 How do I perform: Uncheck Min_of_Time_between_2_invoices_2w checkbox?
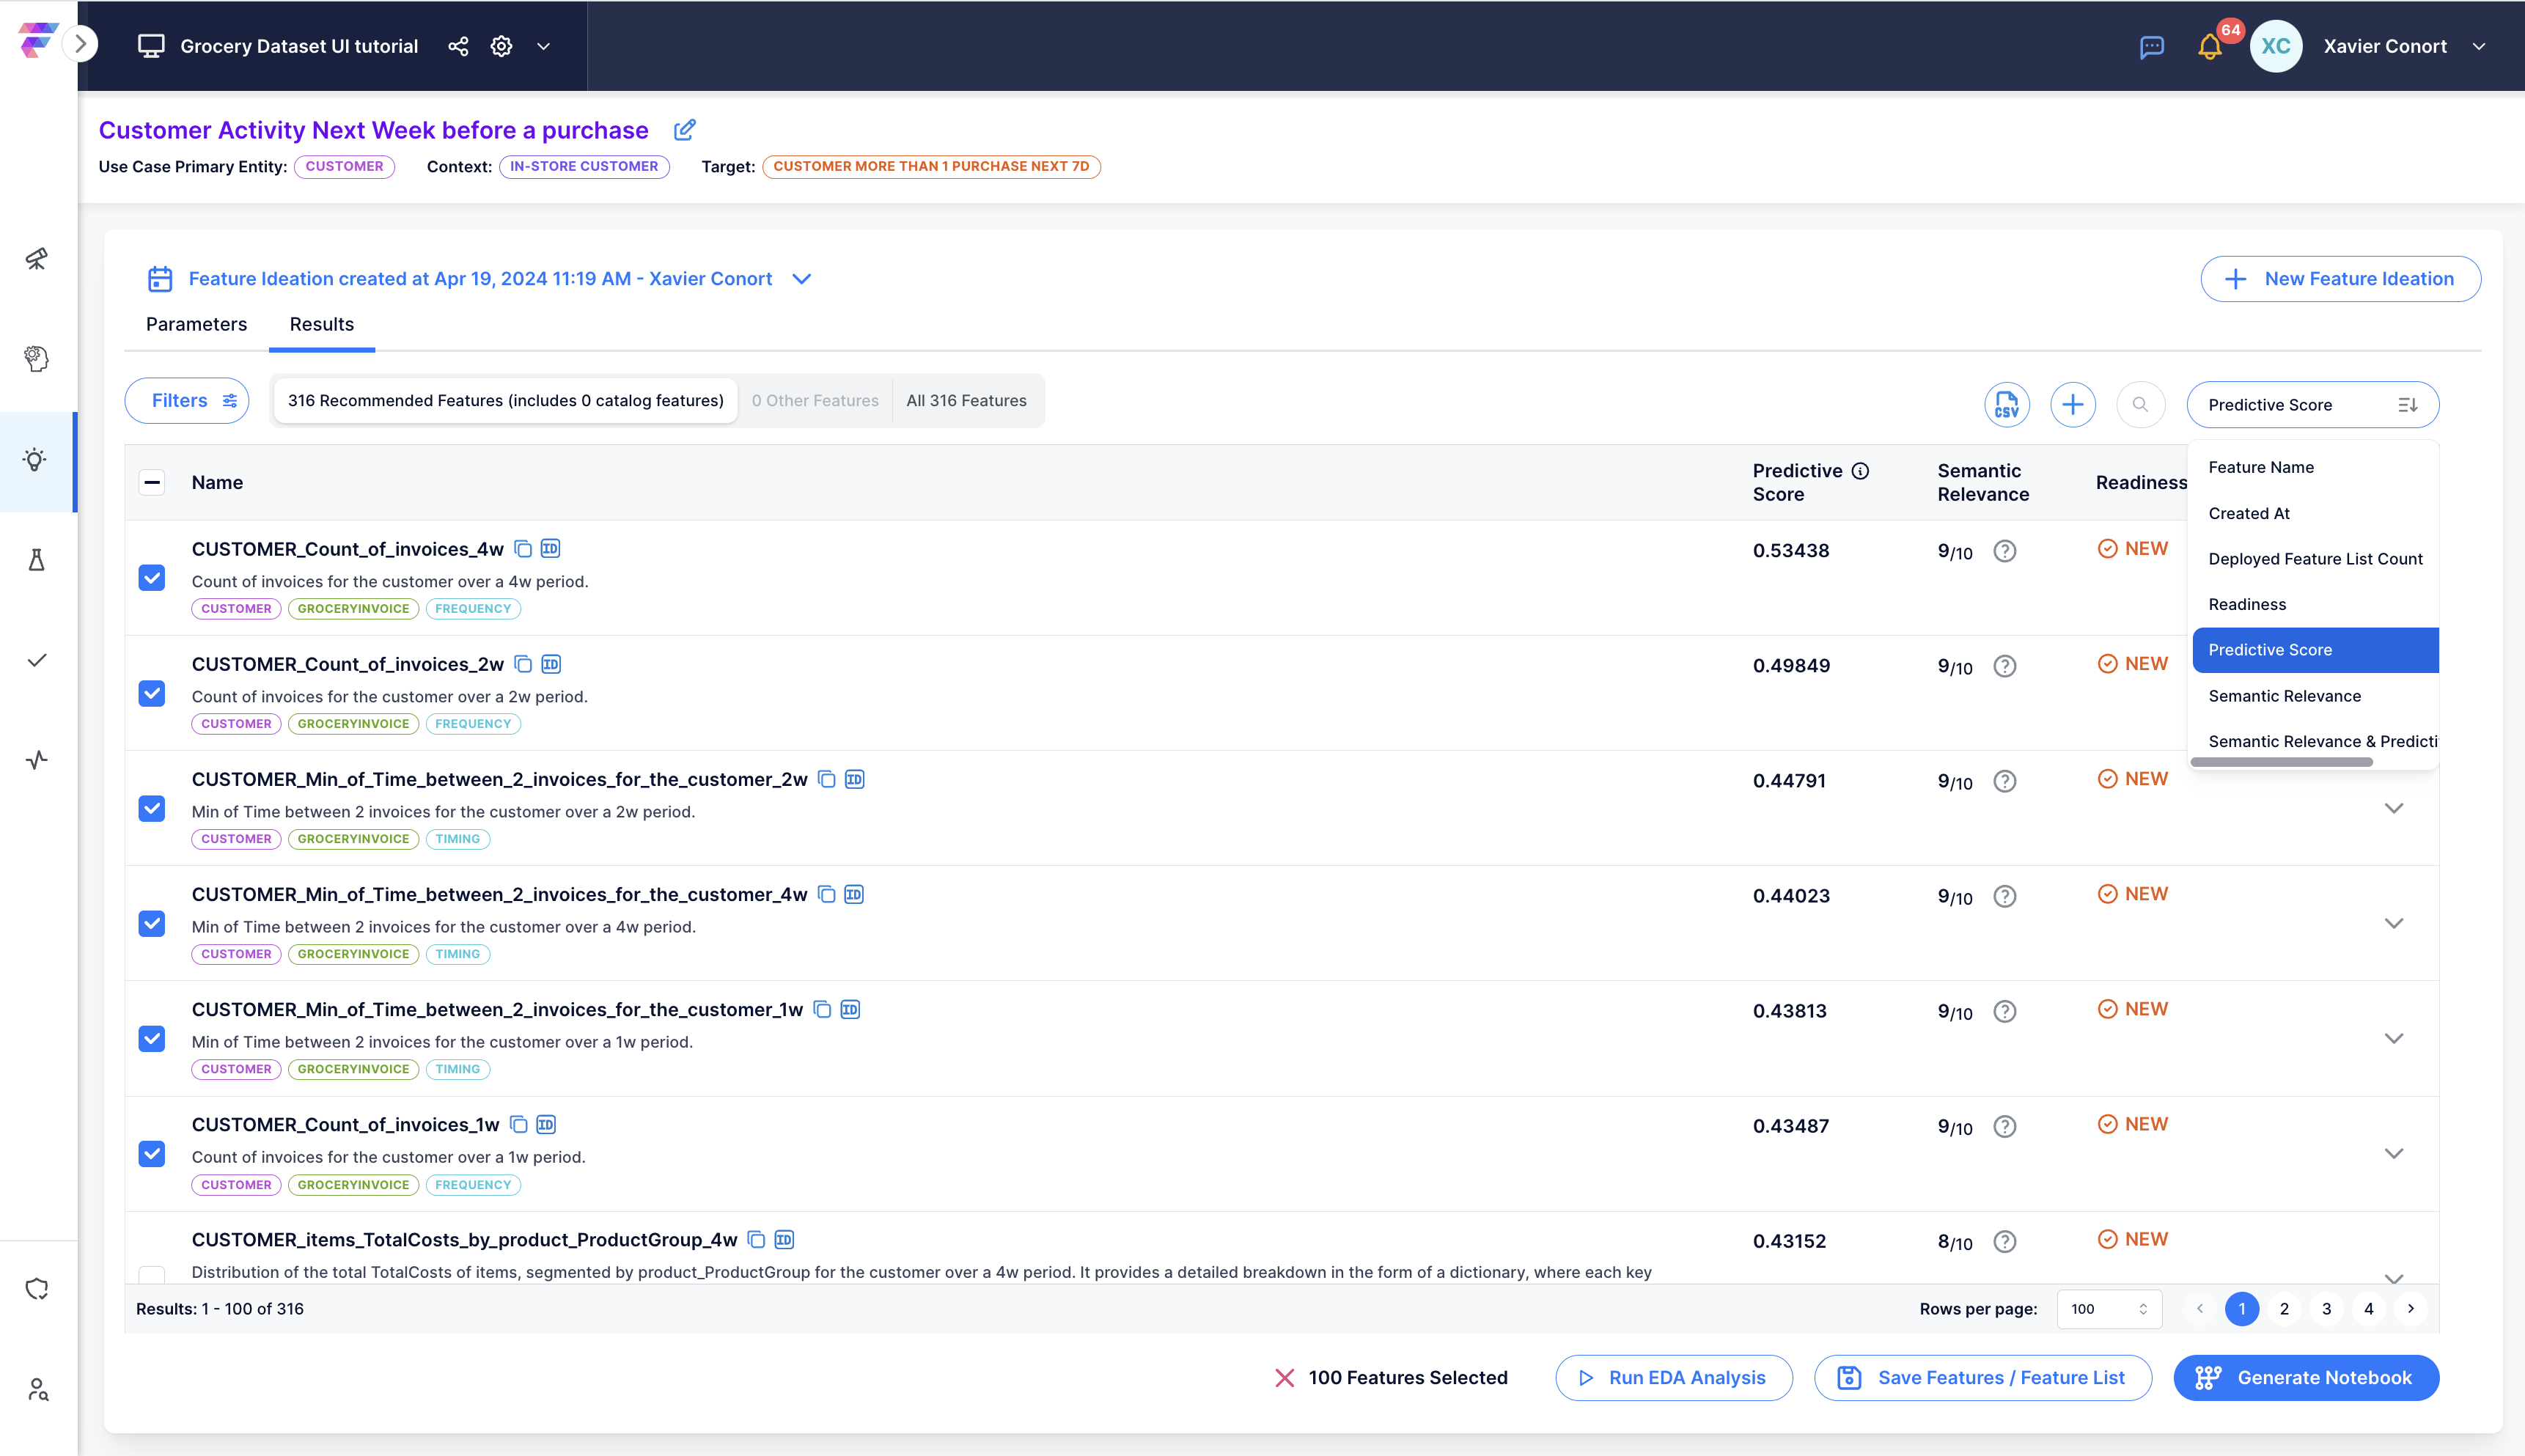(152, 808)
